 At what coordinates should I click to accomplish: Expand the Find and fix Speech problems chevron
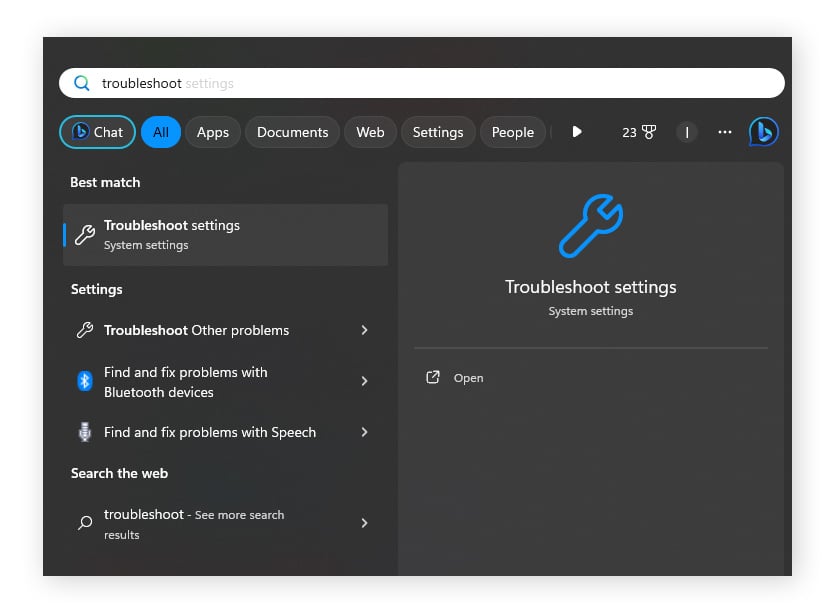pyautogui.click(x=365, y=432)
